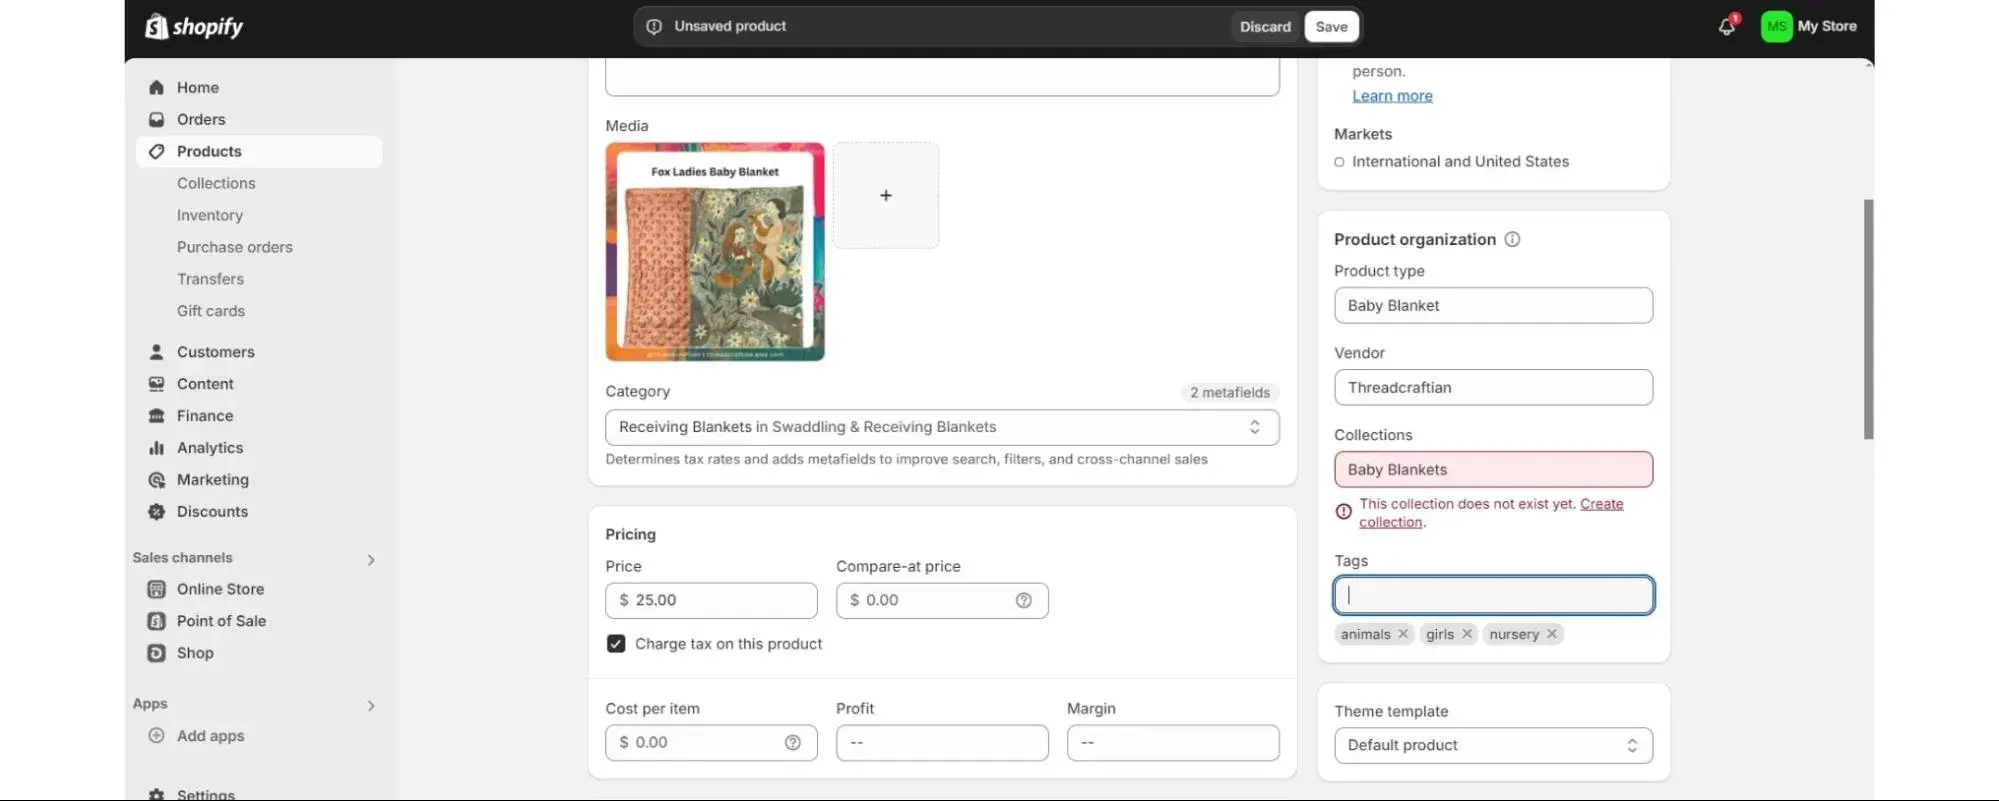Click the Vendor field Threadcraftian

[1493, 388]
